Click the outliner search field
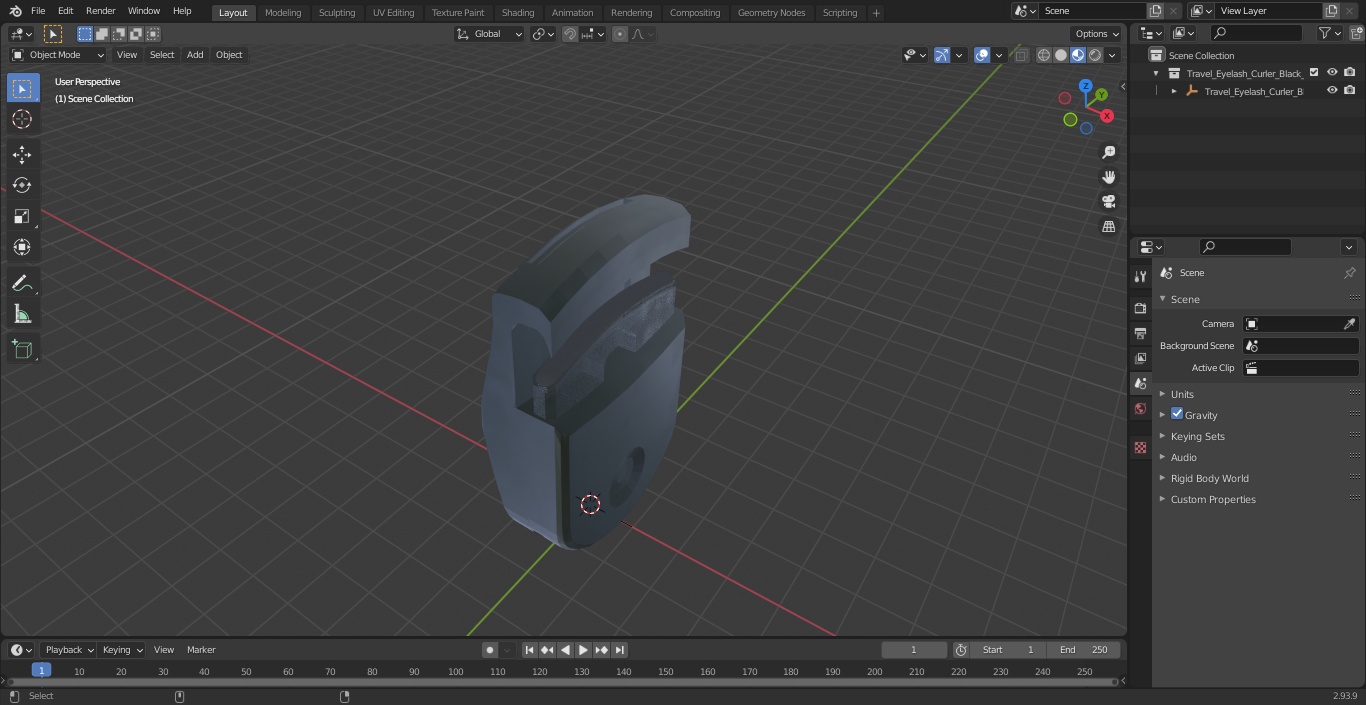This screenshot has height=705, width=1366. (1255, 33)
